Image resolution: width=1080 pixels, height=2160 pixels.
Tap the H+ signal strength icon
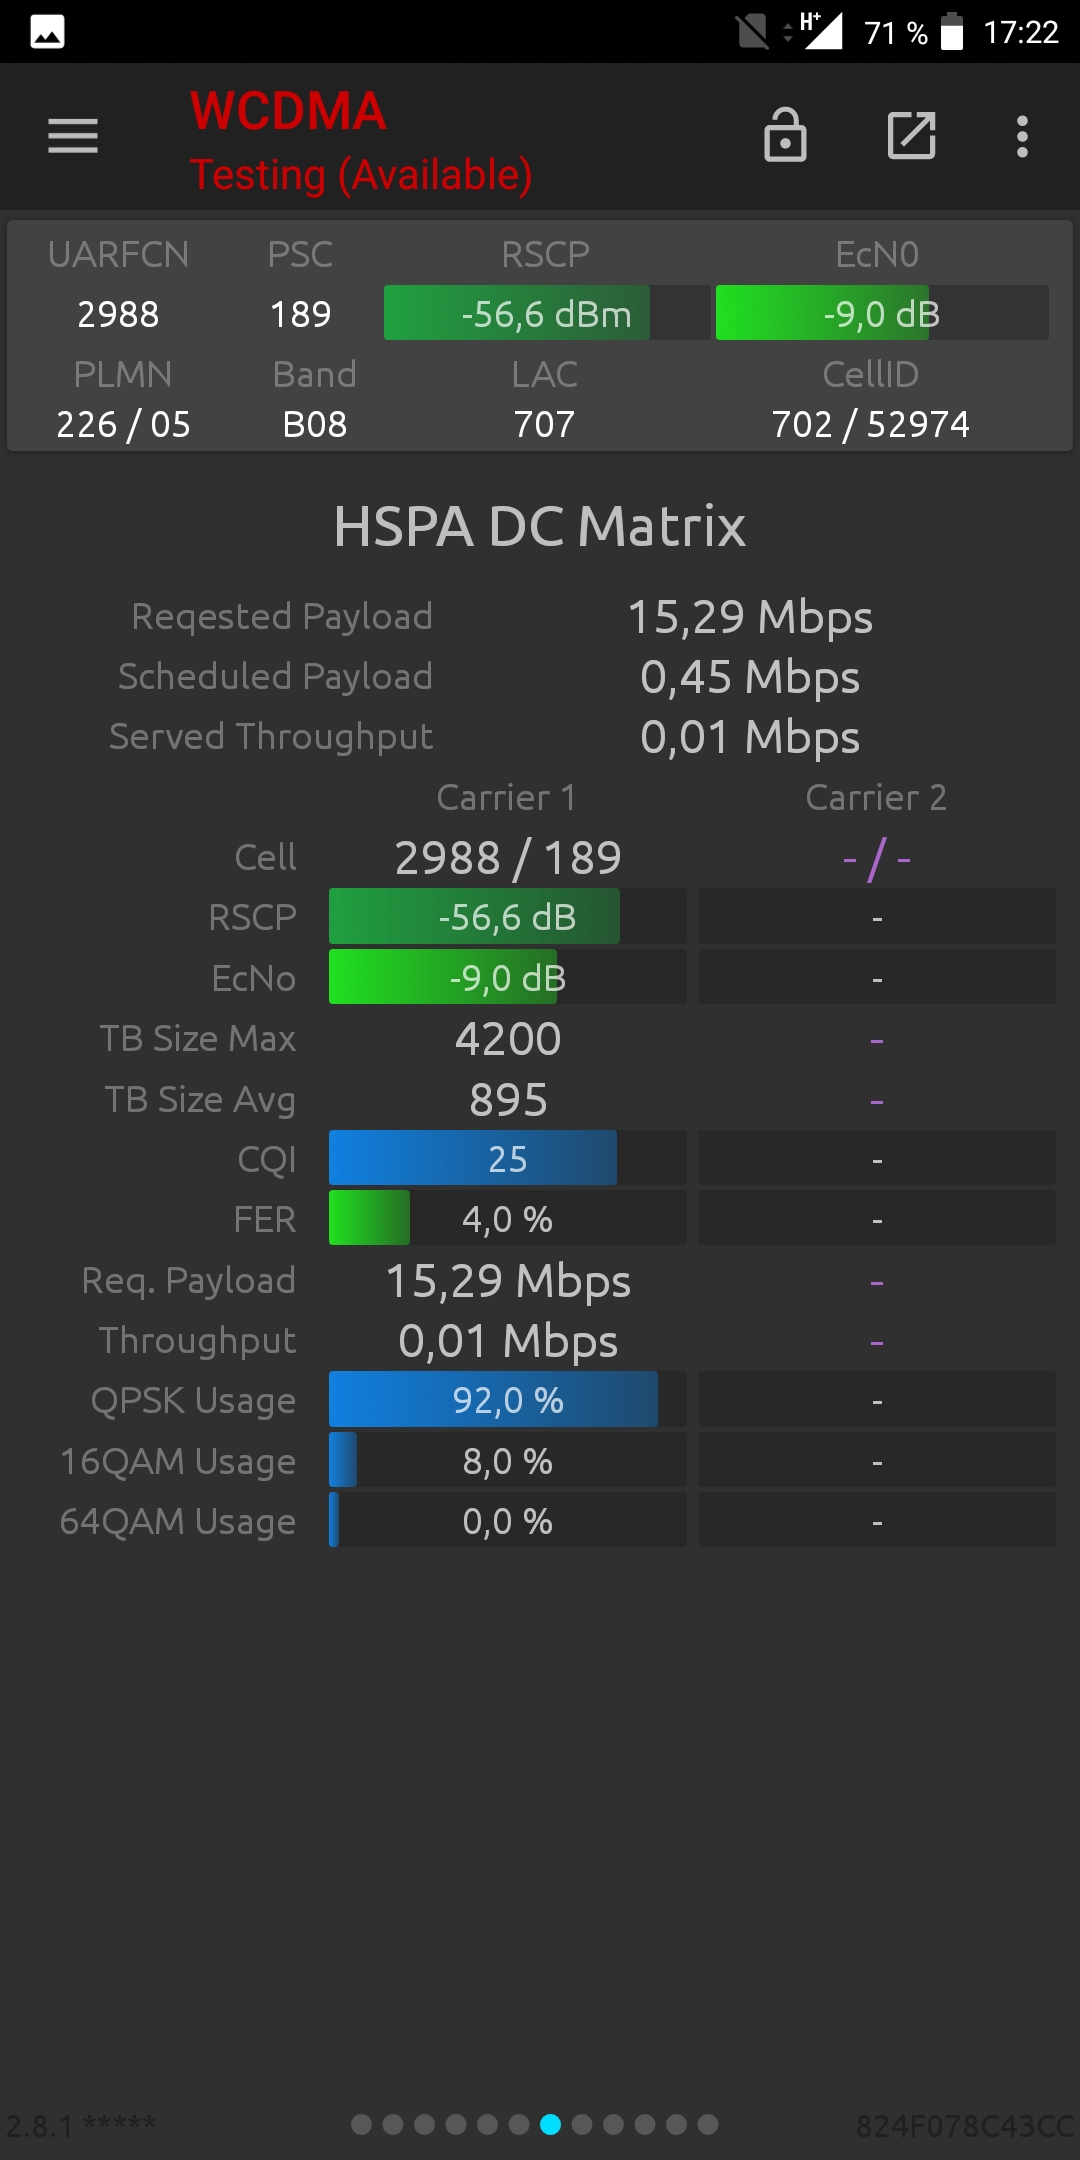[820, 31]
